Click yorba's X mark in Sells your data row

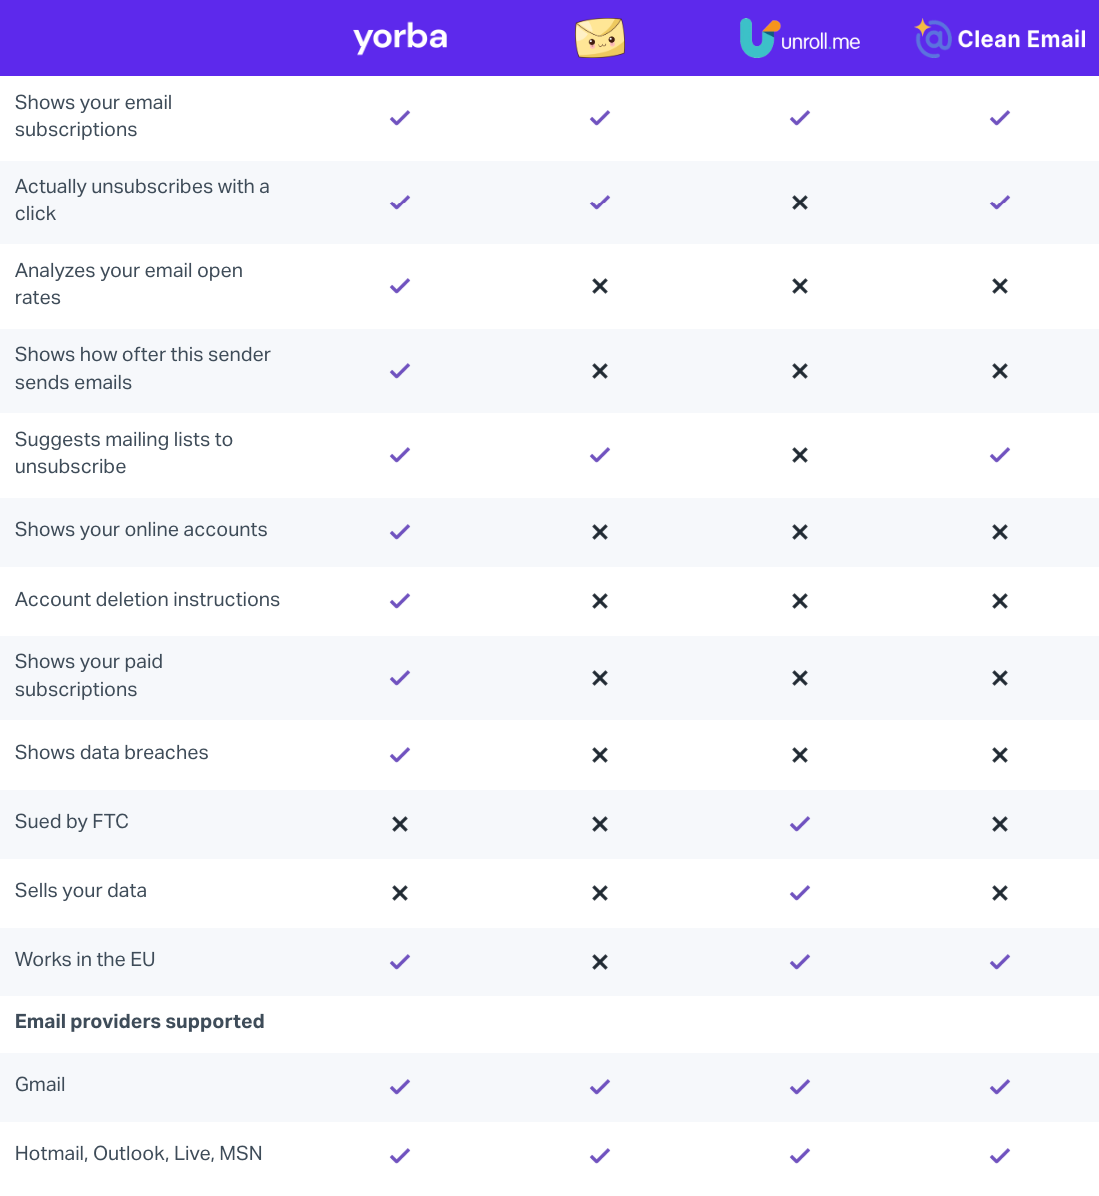[x=400, y=892]
